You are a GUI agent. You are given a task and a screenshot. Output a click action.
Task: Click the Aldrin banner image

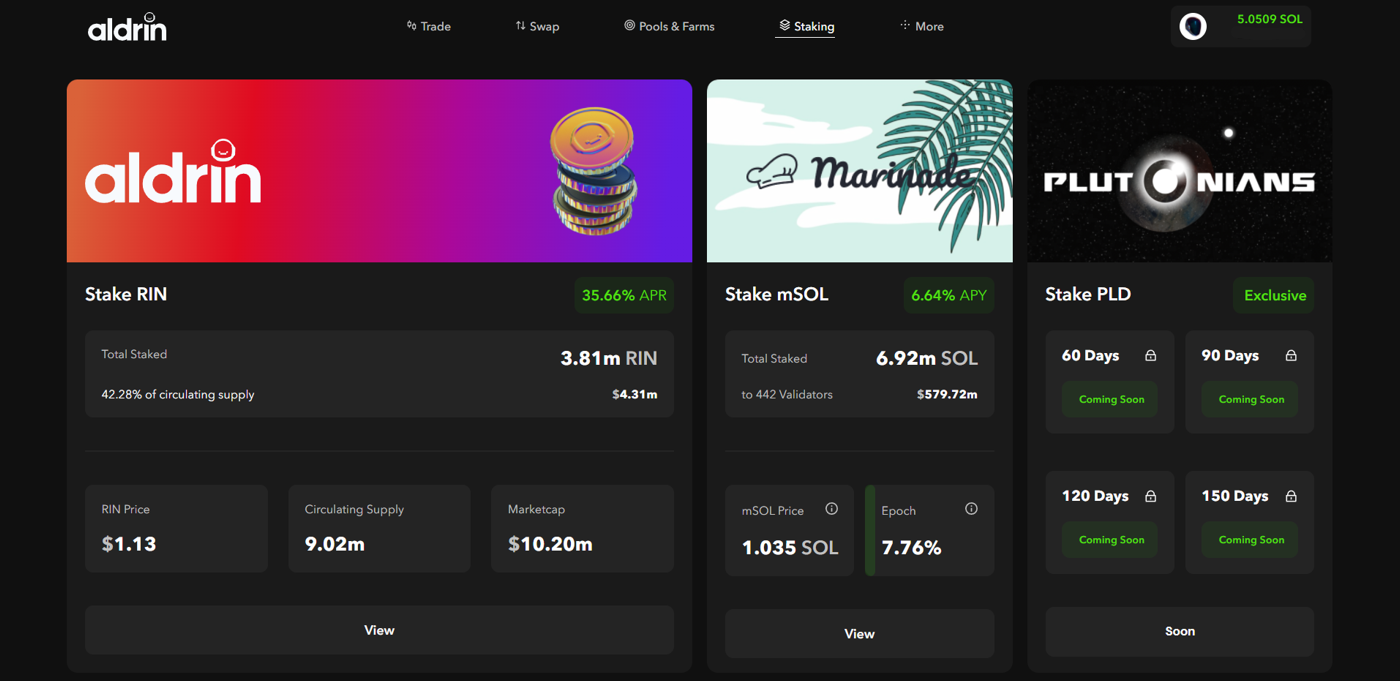click(x=379, y=171)
